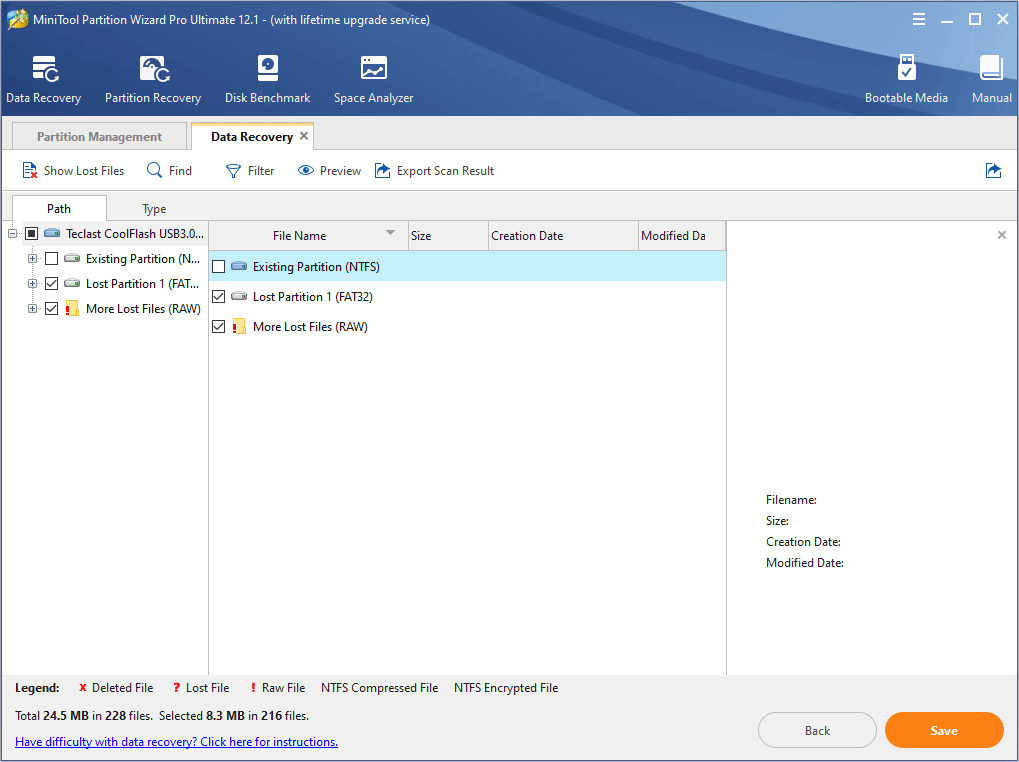Close the Data Recovery tab
The height and width of the screenshot is (762, 1019).
pos(303,136)
